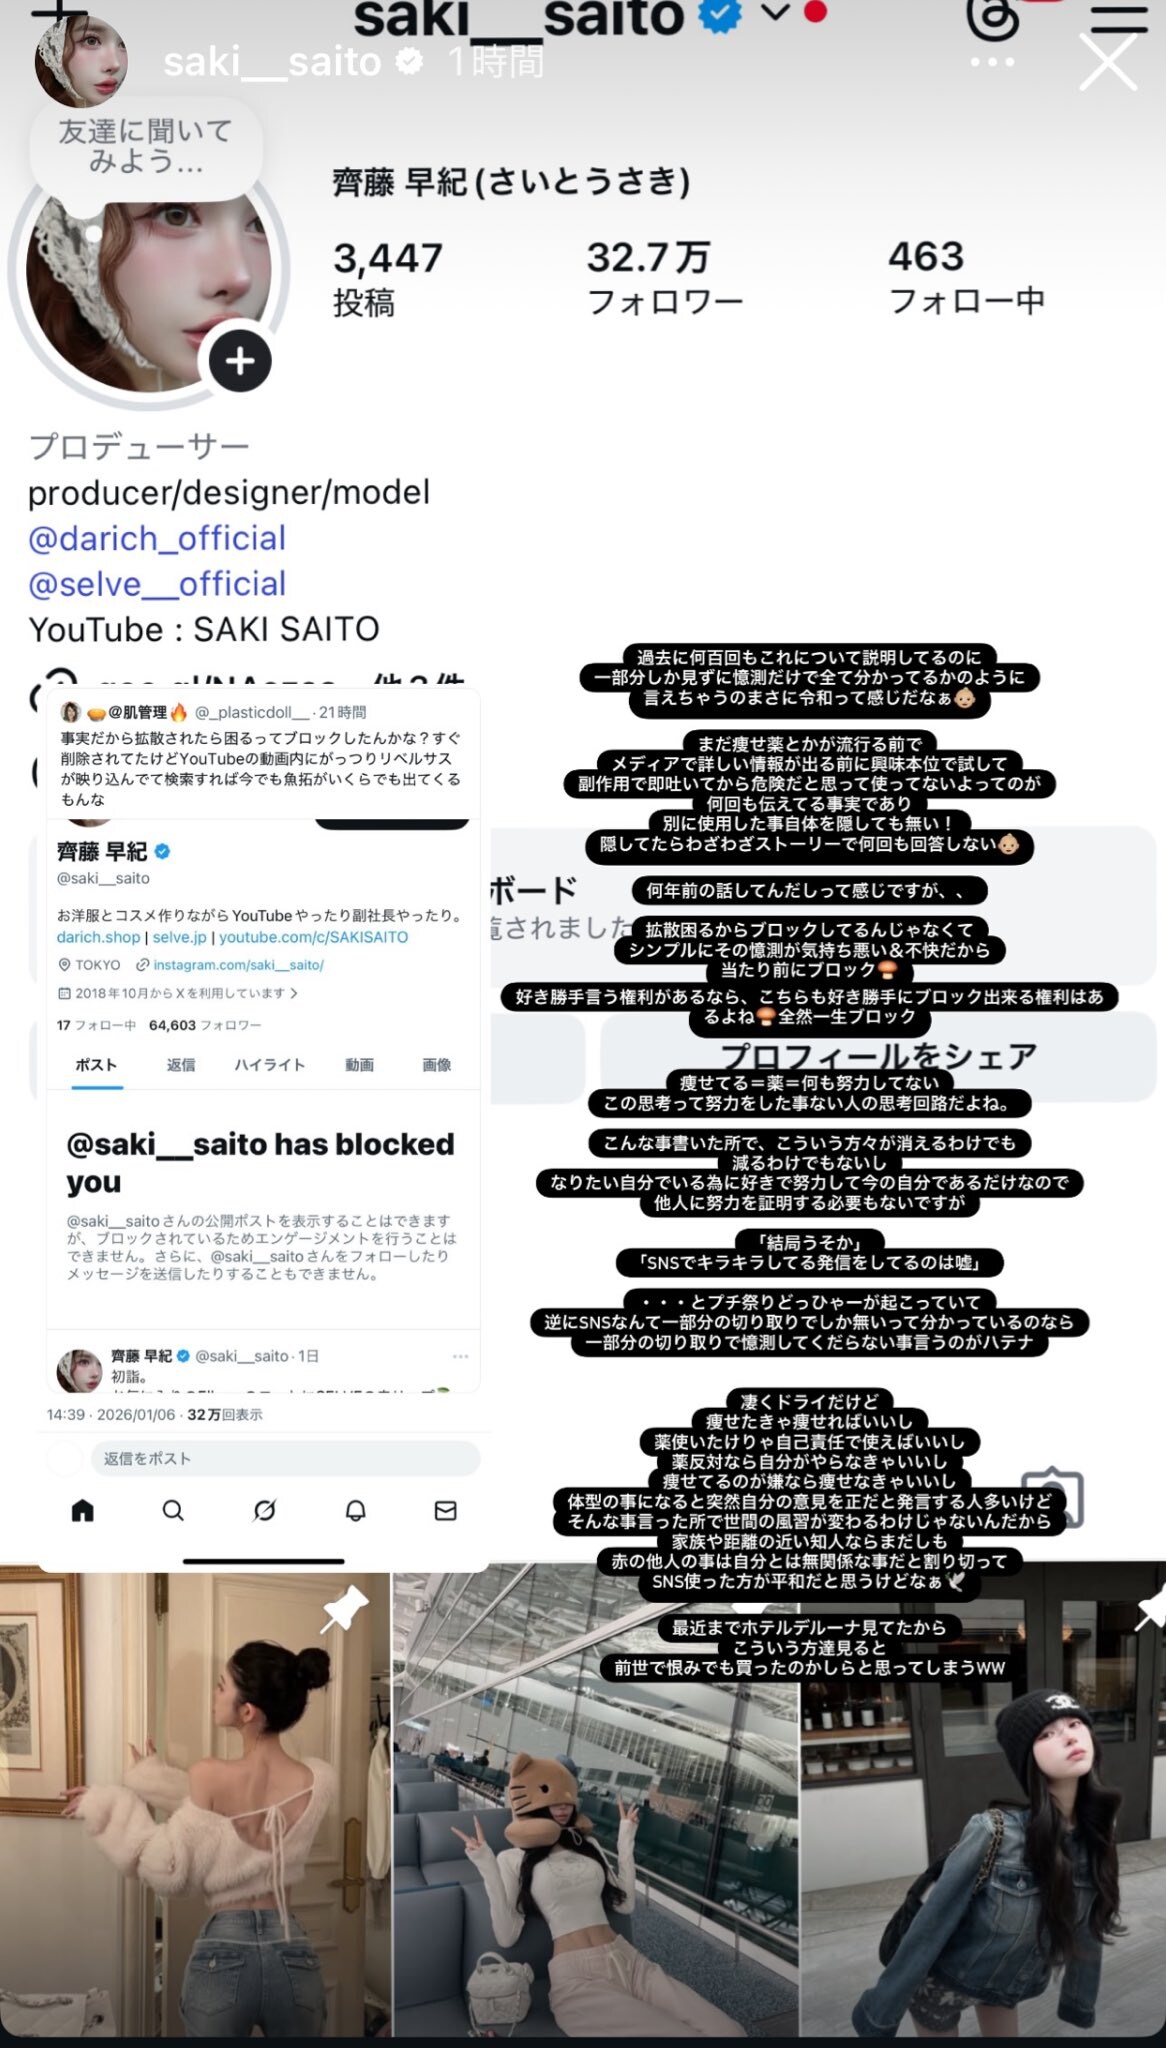This screenshot has width=1166, height=2048.
Task: Switch to the ハイライト tab in the X profile
Action: 269,1065
